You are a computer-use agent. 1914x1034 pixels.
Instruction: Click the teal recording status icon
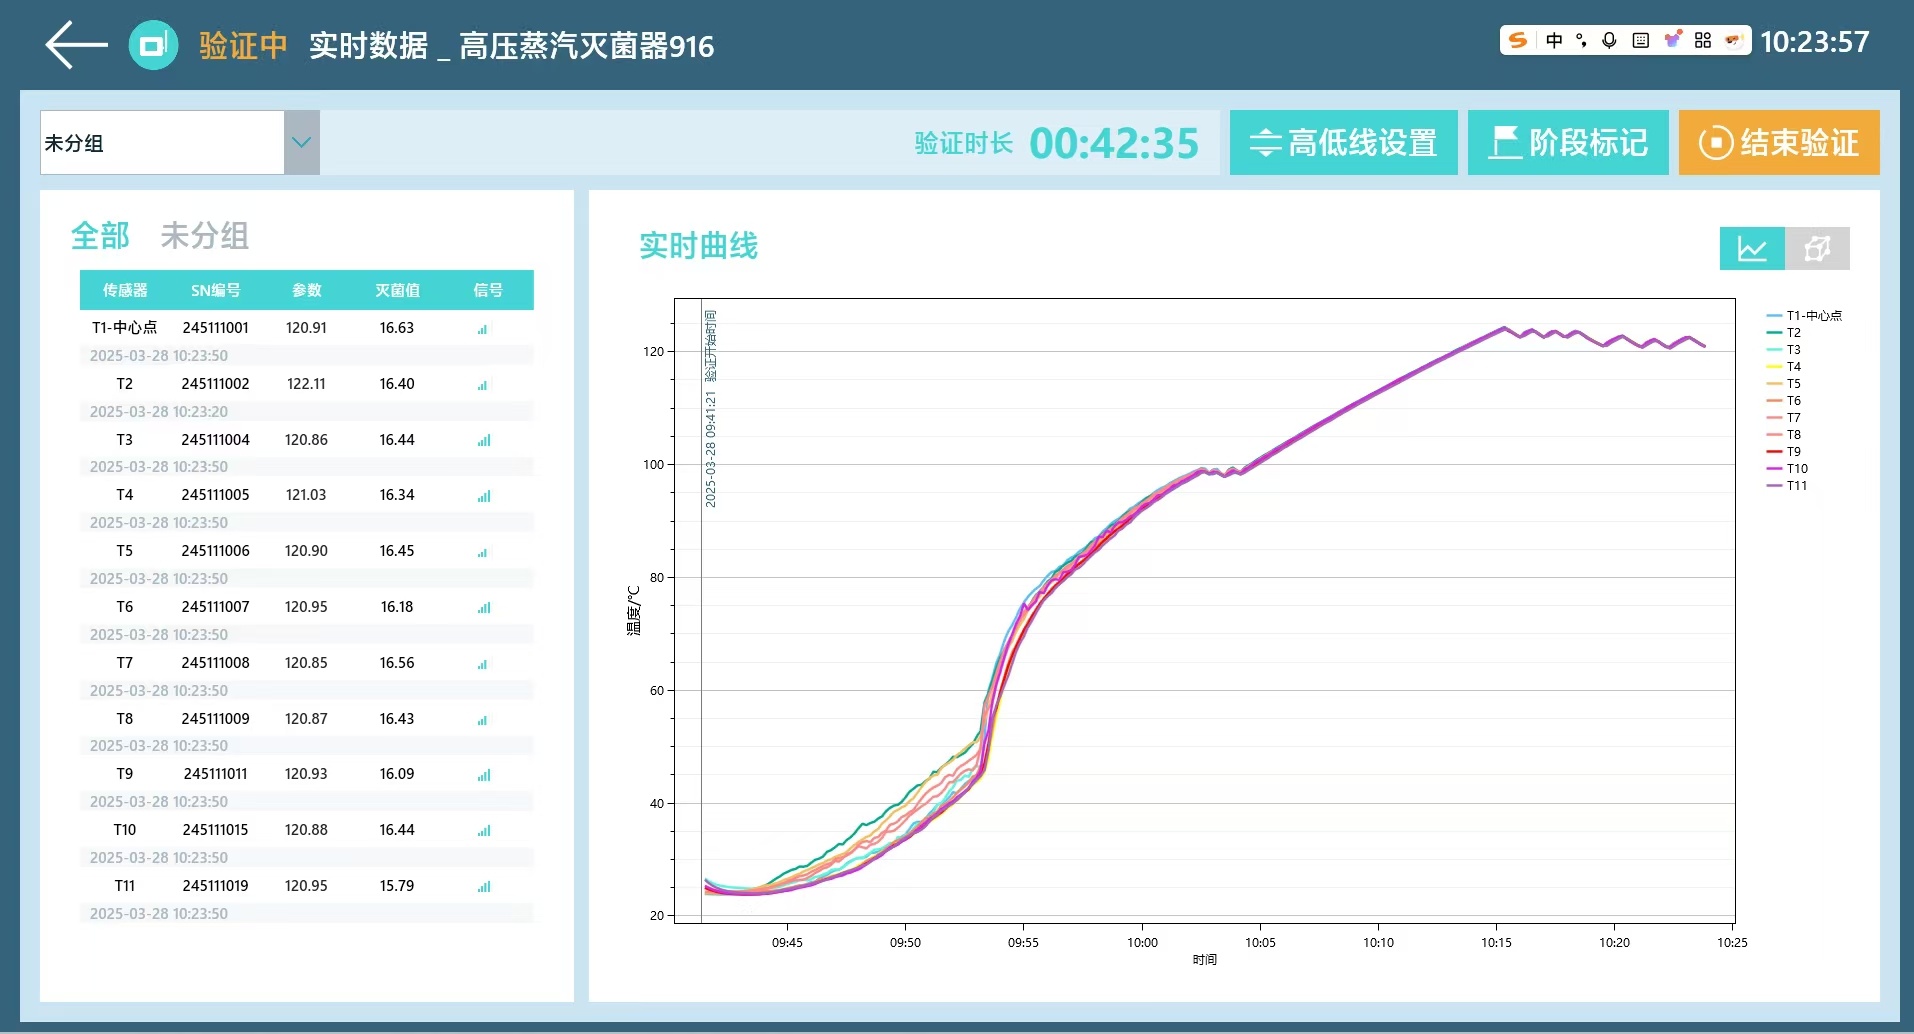[153, 45]
